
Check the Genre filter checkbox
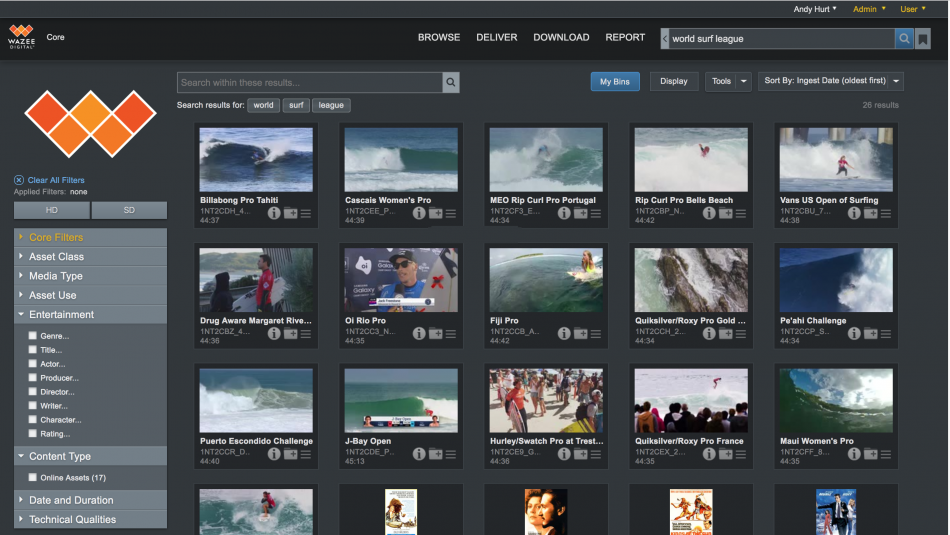pyautogui.click(x=33, y=336)
